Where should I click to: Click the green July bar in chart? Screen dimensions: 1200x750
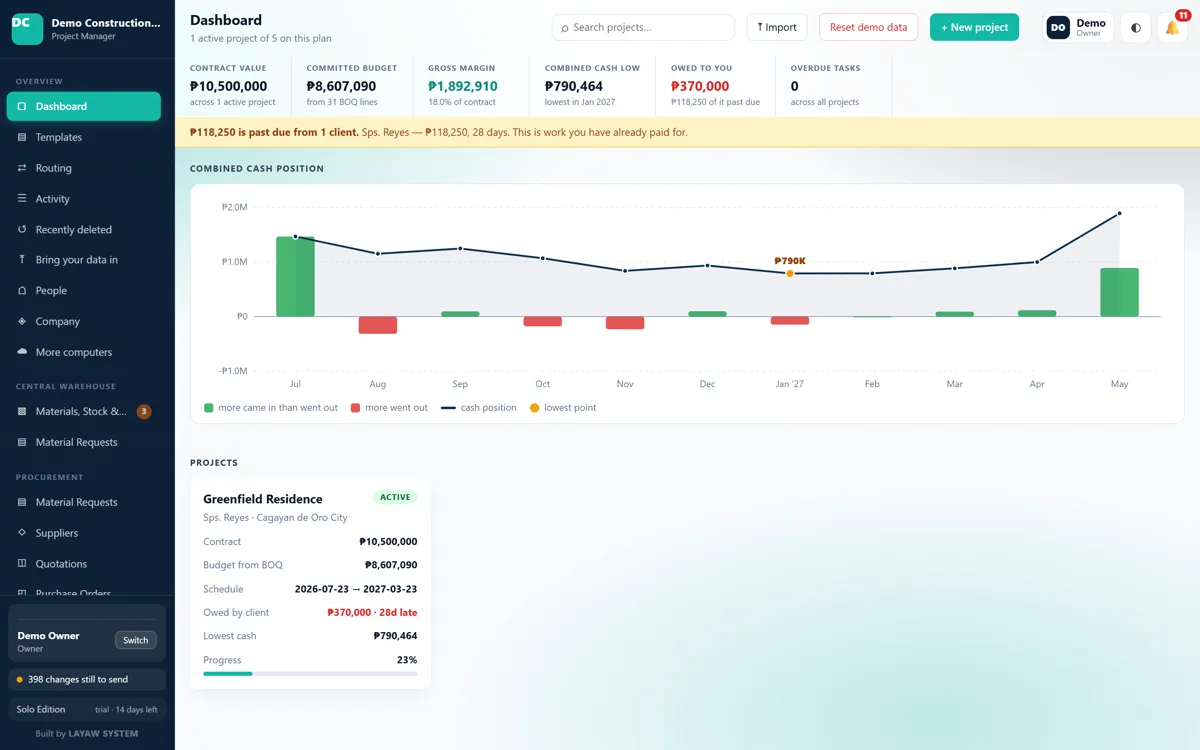[295, 277]
